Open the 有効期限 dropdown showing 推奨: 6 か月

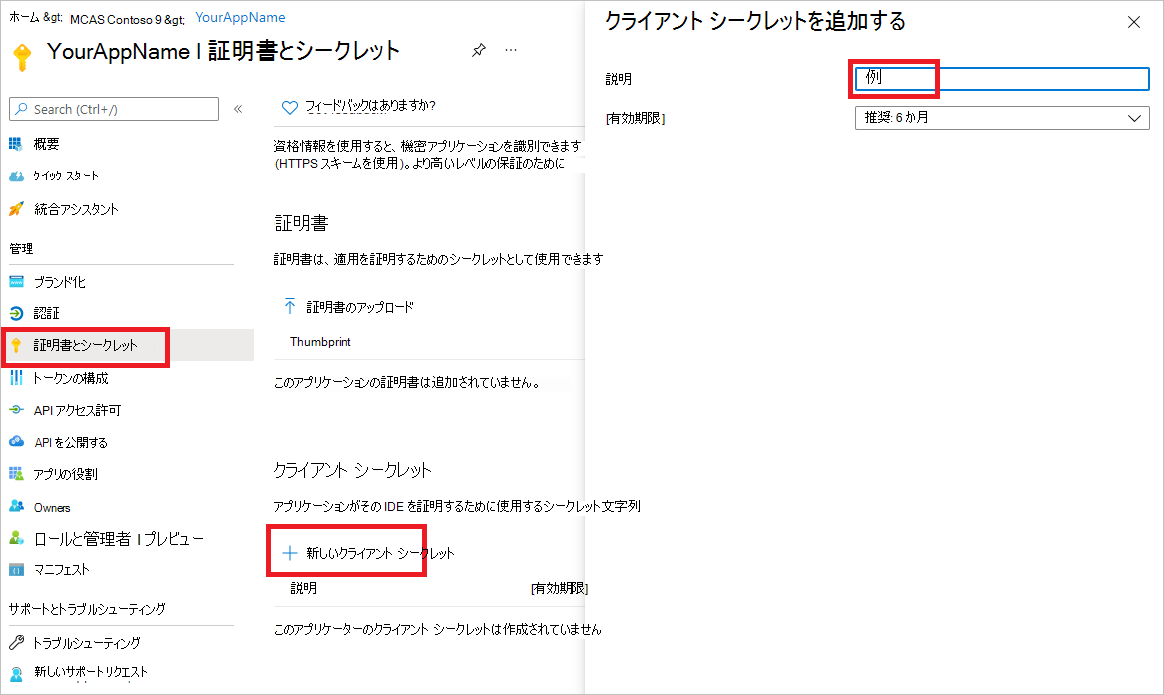1002,118
